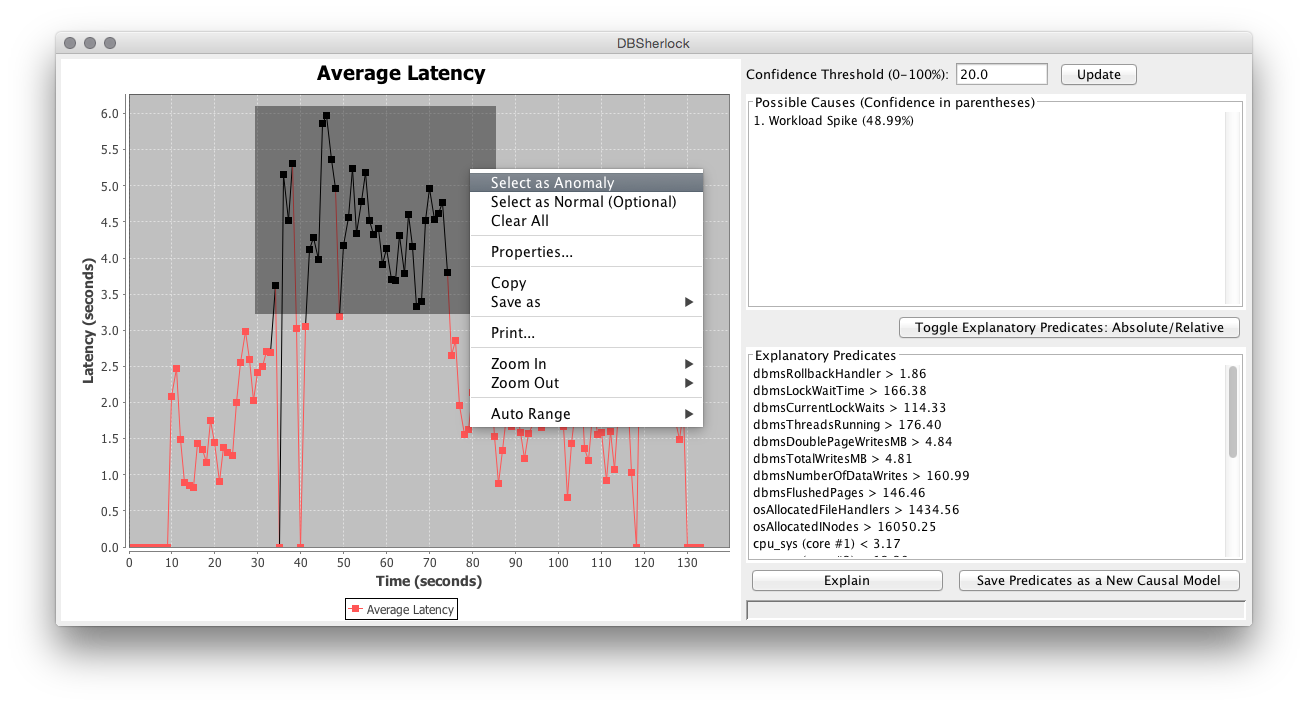The height and width of the screenshot is (706, 1308).
Task: Select the 'Workload Spike (48.99%)' cause
Action: tap(833, 121)
